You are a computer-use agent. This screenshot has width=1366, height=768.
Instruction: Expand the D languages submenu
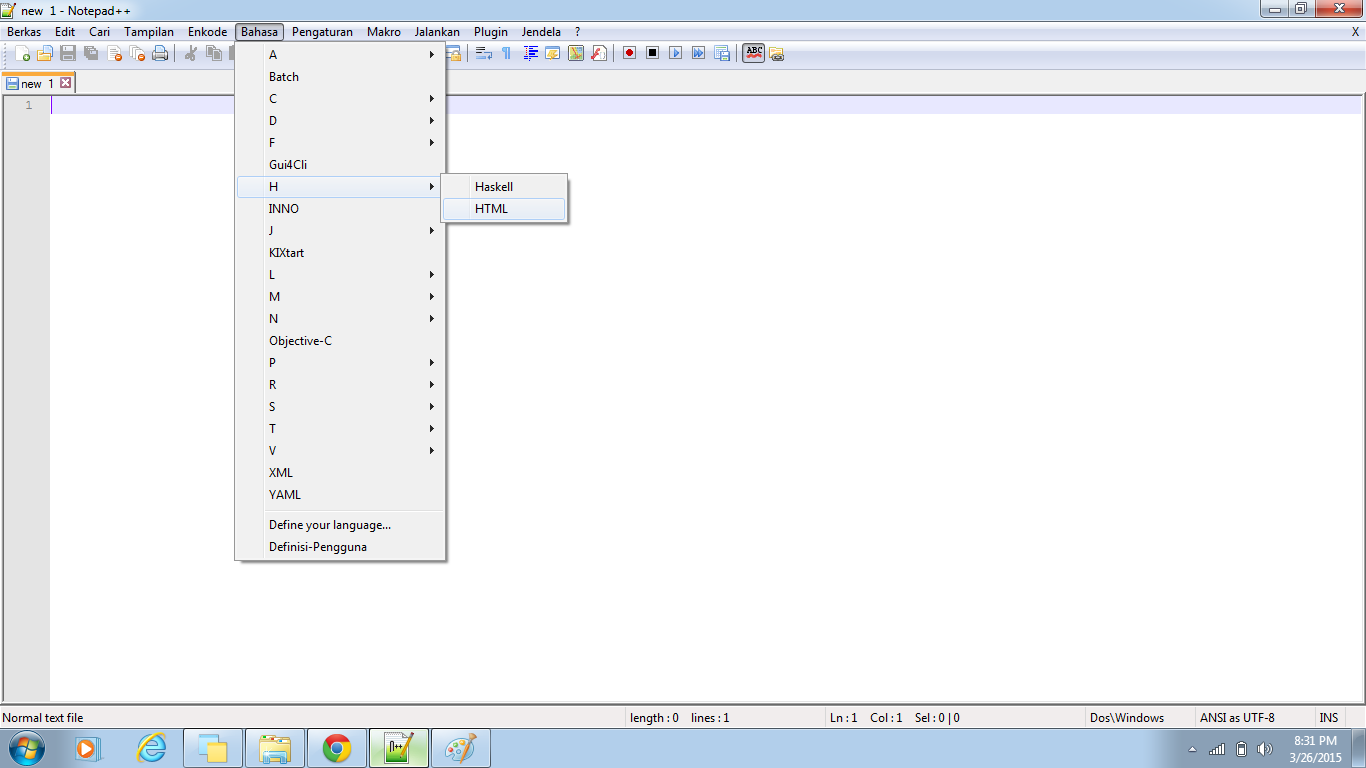[x=340, y=121]
